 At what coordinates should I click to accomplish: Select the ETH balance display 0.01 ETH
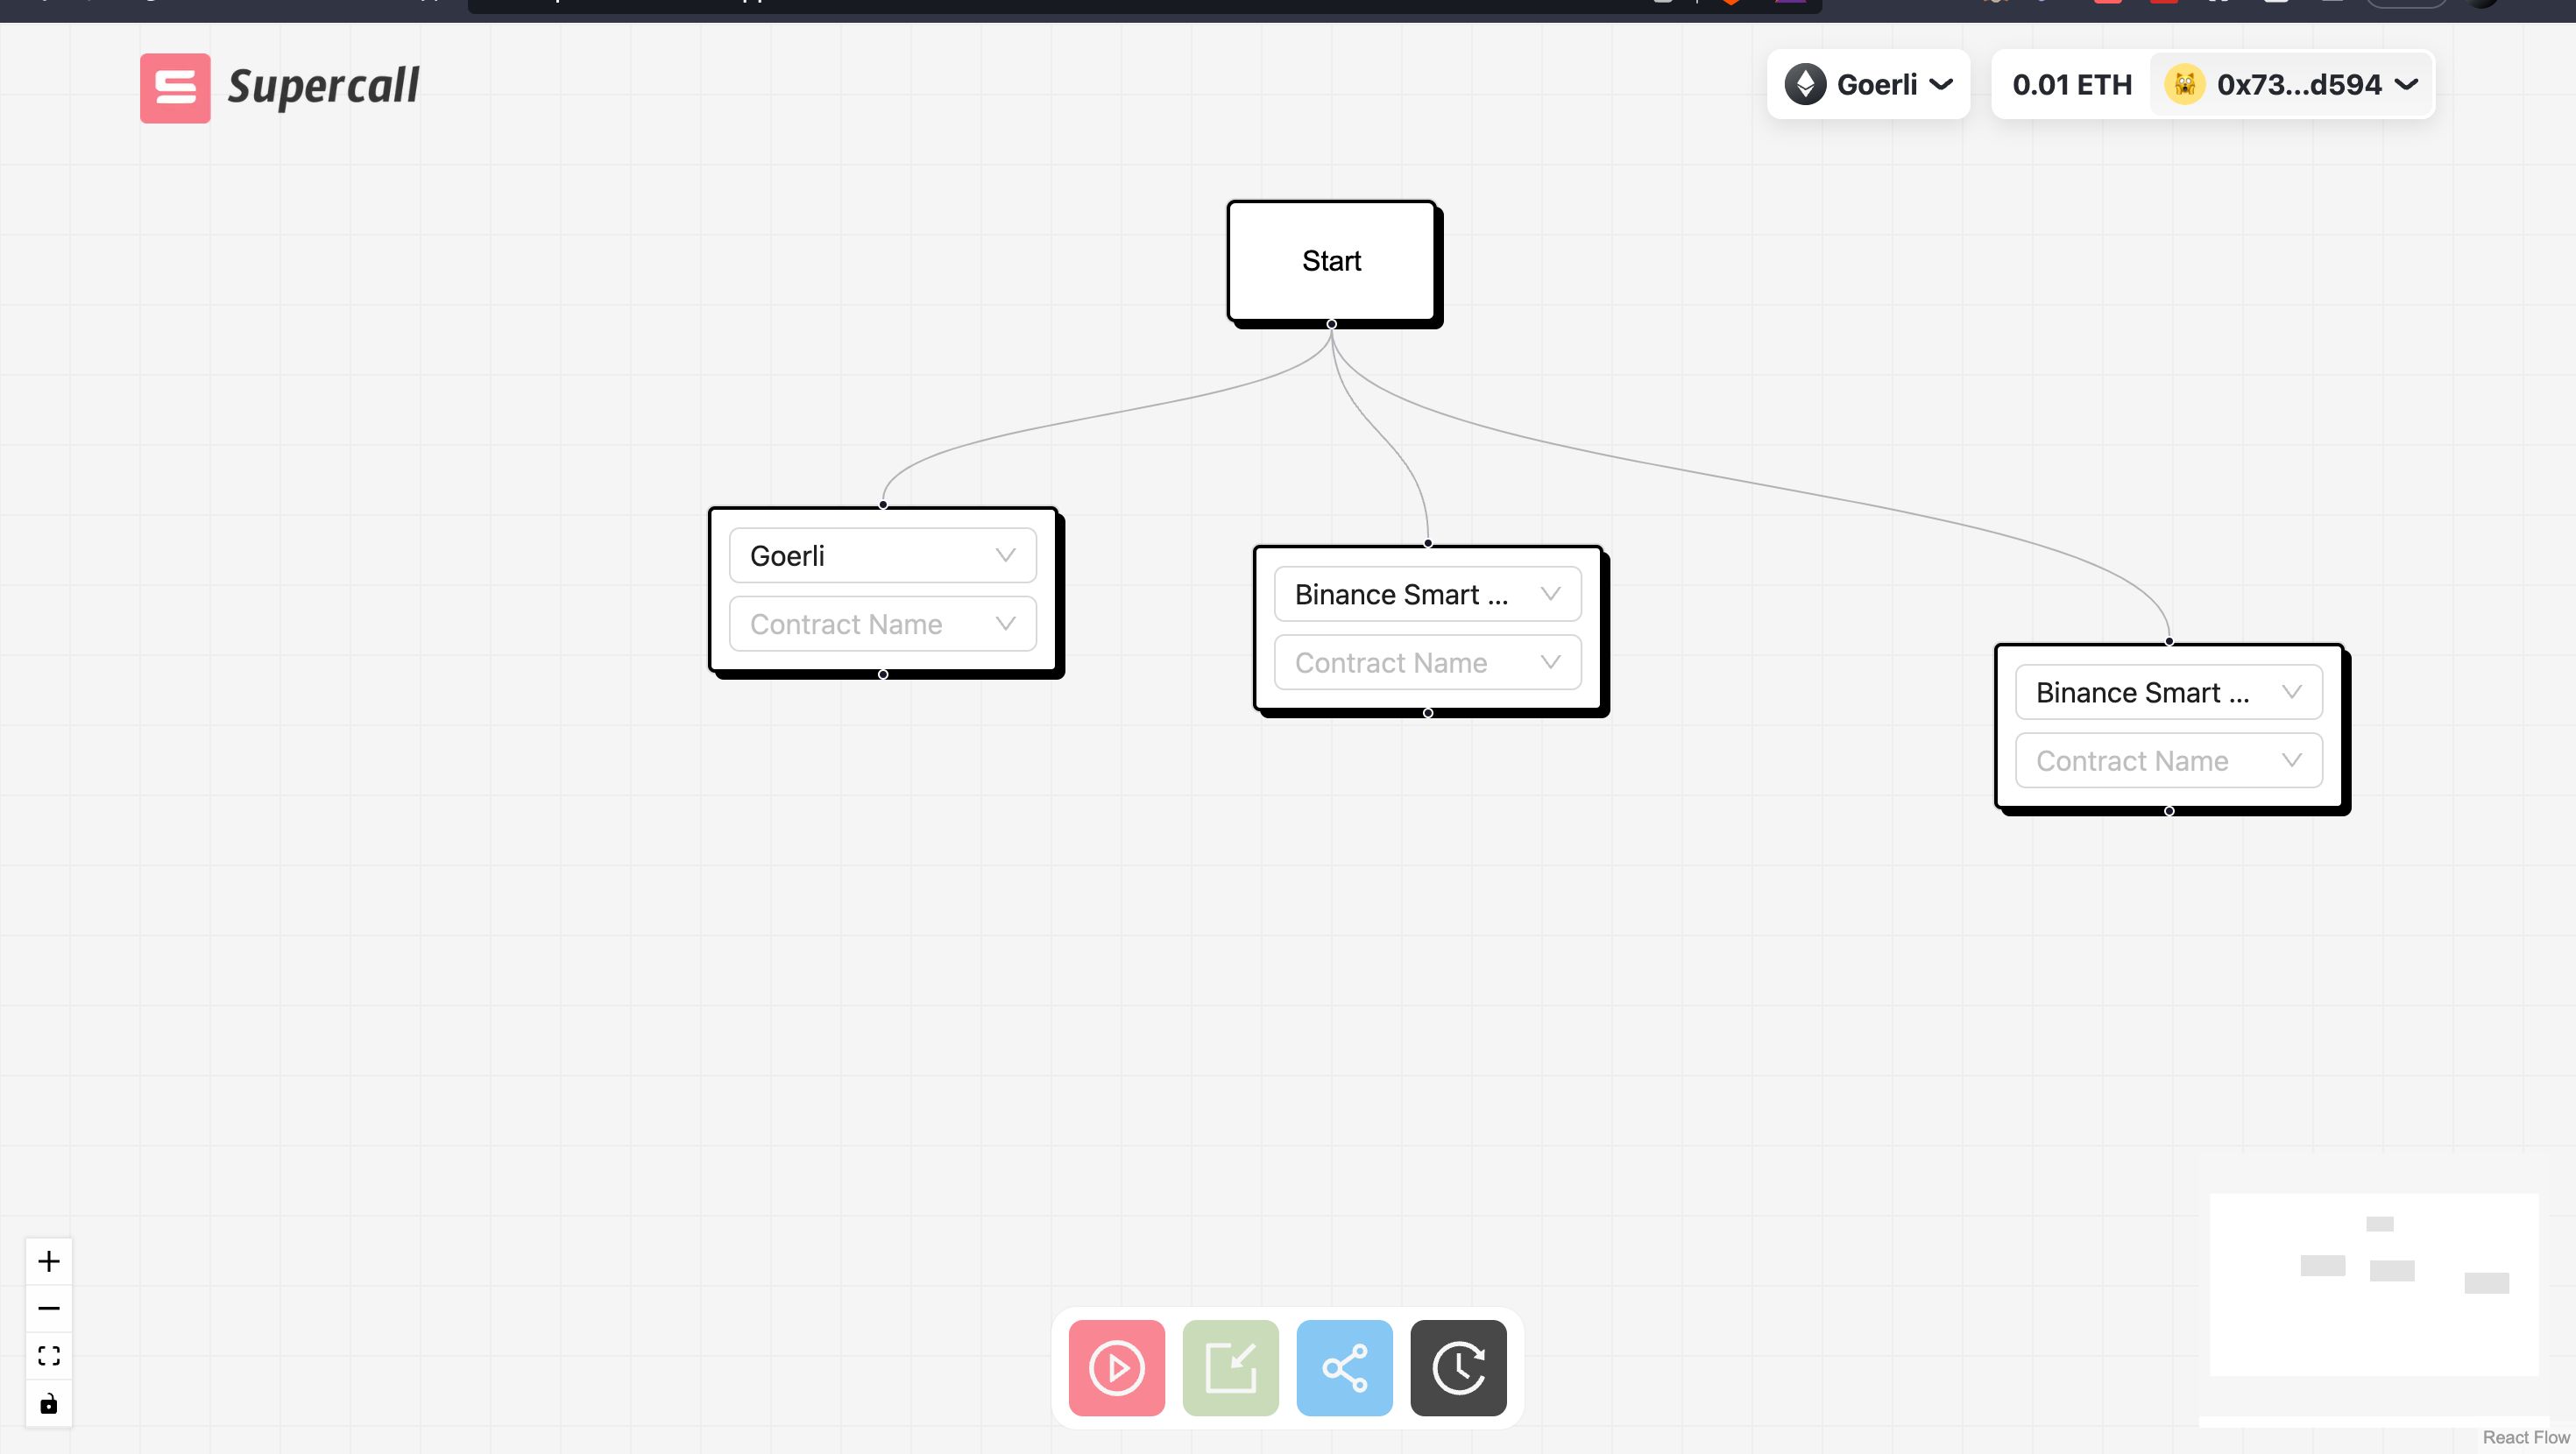pyautogui.click(x=2072, y=83)
